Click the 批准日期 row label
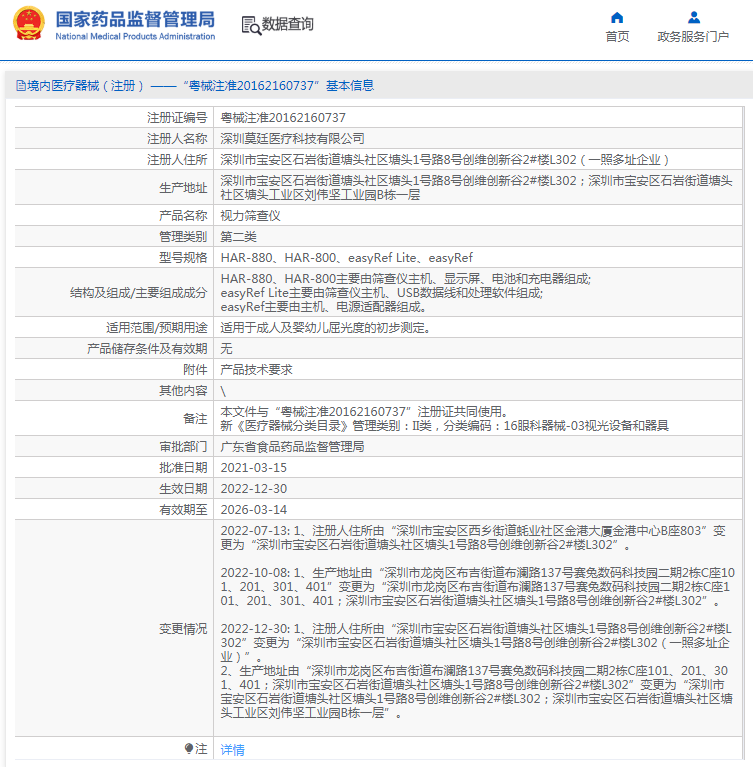The image size is (753, 767). (183, 468)
